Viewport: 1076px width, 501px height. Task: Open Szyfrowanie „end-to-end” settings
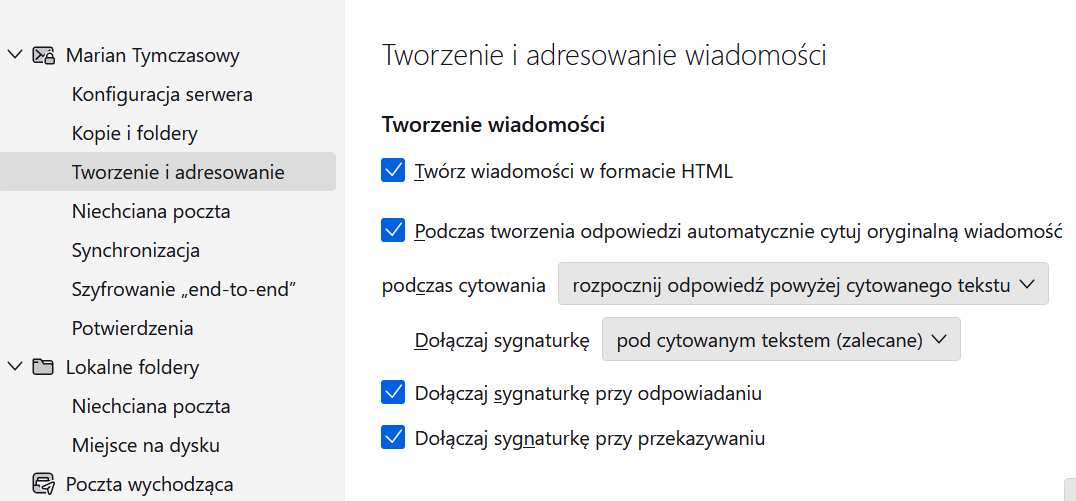pyautogui.click(x=185, y=289)
